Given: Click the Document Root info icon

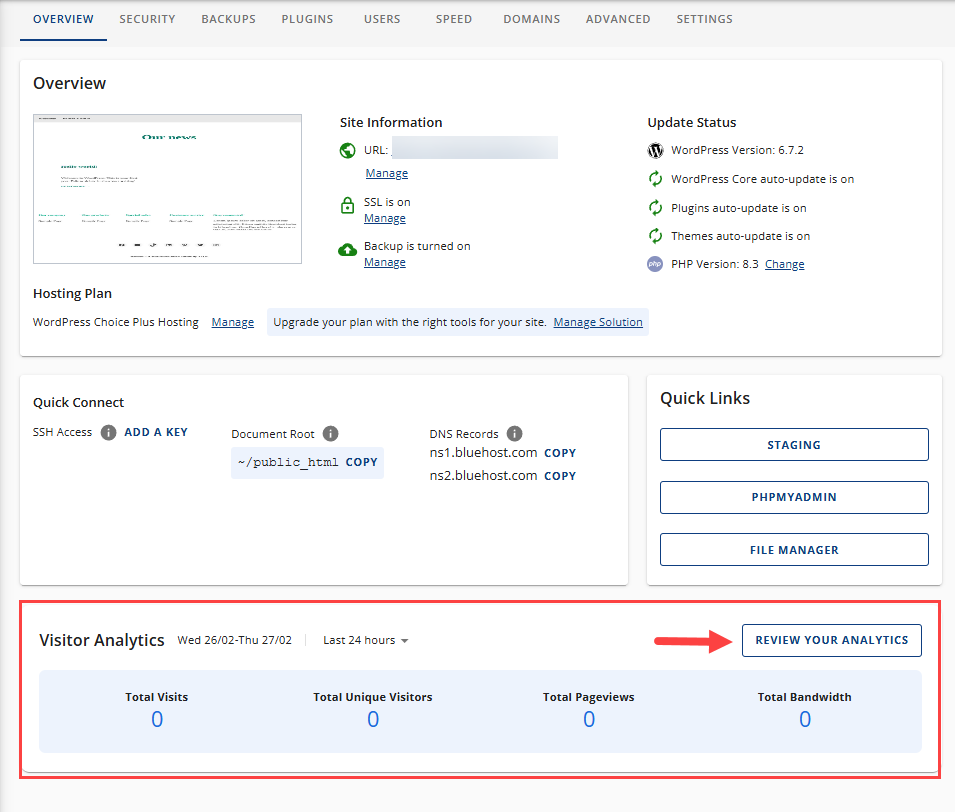Looking at the screenshot, I should click(x=330, y=434).
